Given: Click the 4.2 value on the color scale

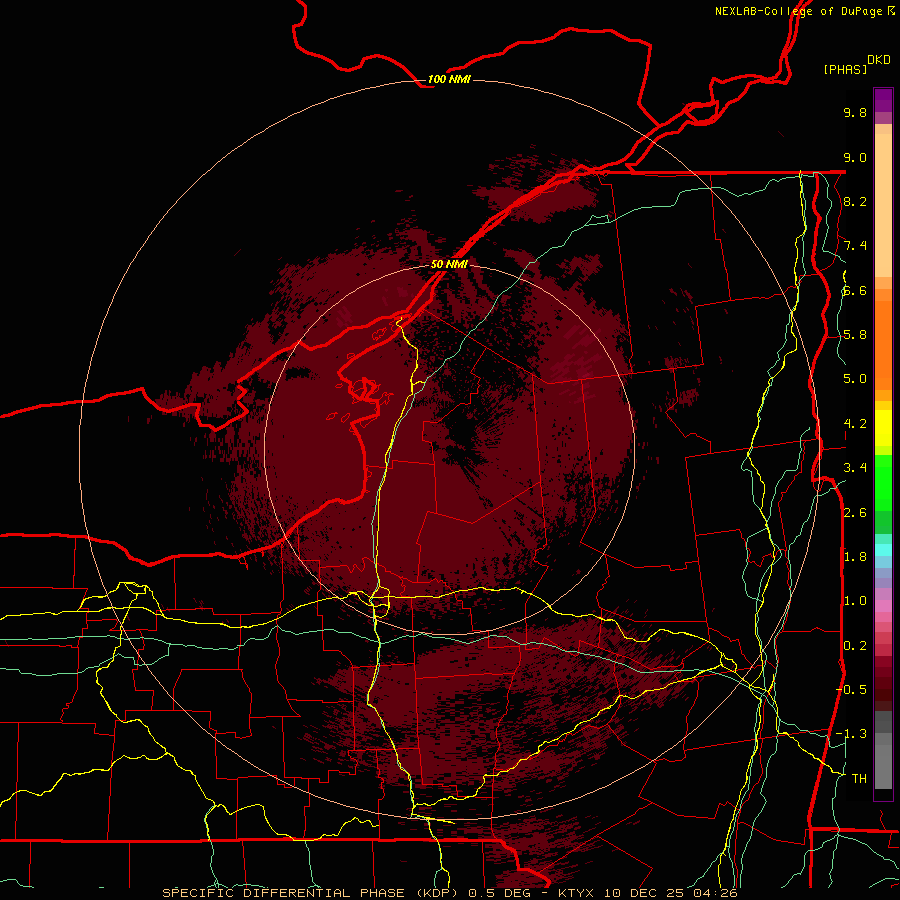Looking at the screenshot, I should coord(855,424).
